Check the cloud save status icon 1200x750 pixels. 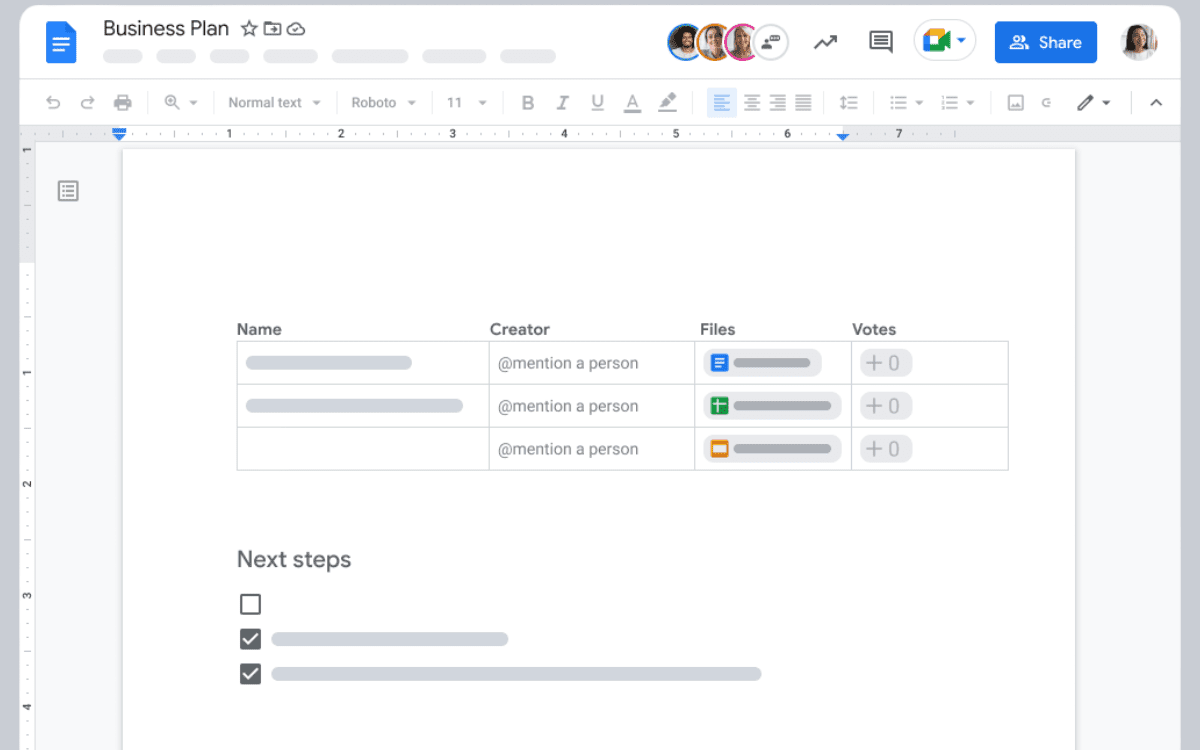click(296, 29)
